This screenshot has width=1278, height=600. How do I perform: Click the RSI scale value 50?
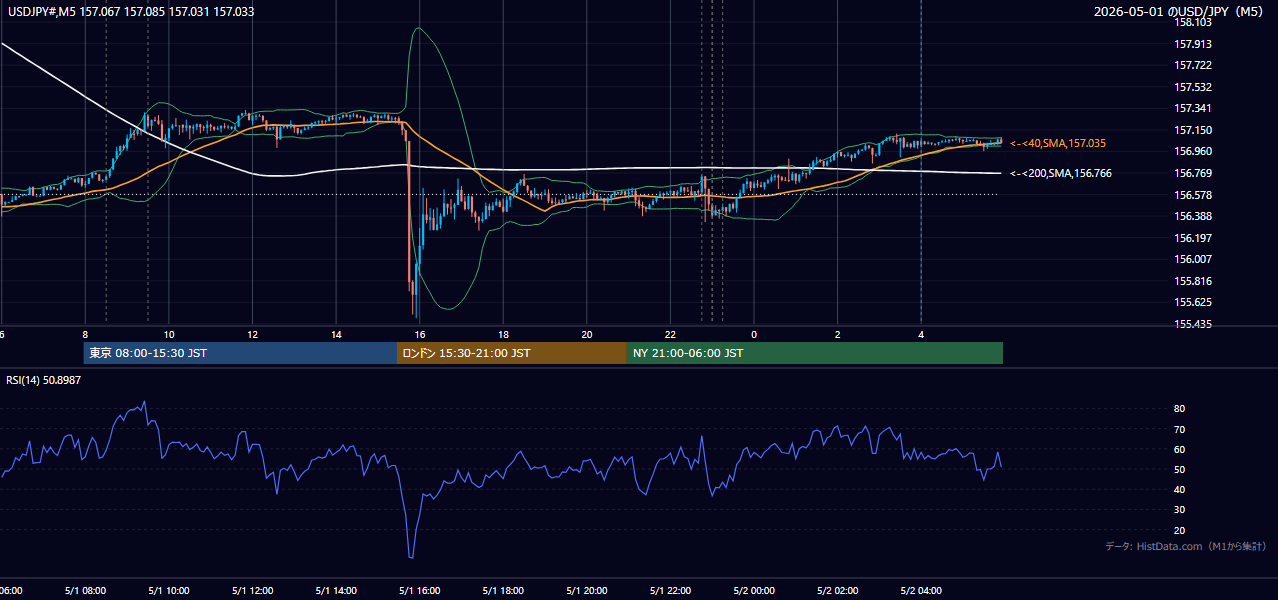pos(1179,469)
